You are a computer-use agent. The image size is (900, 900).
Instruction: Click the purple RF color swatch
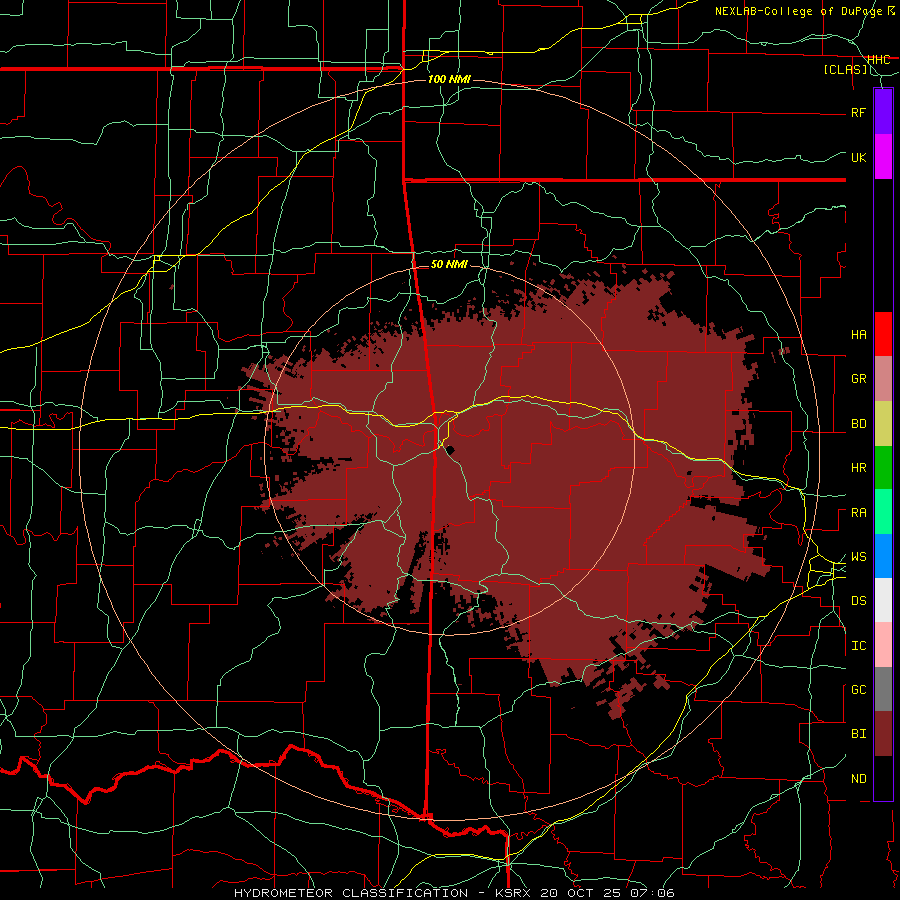point(883,112)
